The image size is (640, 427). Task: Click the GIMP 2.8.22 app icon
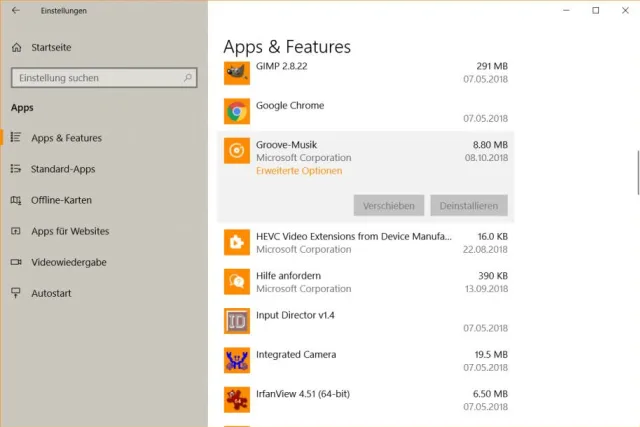click(237, 72)
